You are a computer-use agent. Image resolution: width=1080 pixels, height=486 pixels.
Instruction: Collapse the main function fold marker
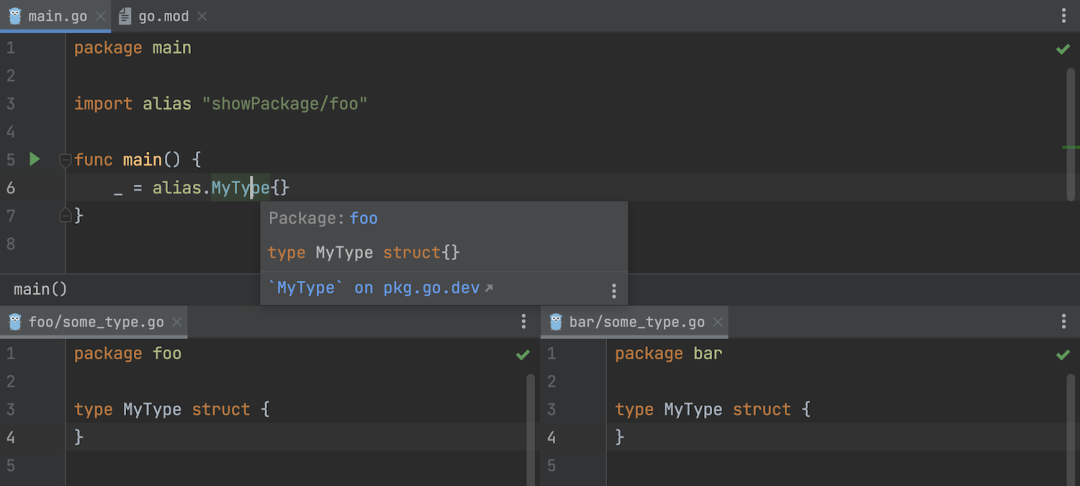tap(65, 159)
